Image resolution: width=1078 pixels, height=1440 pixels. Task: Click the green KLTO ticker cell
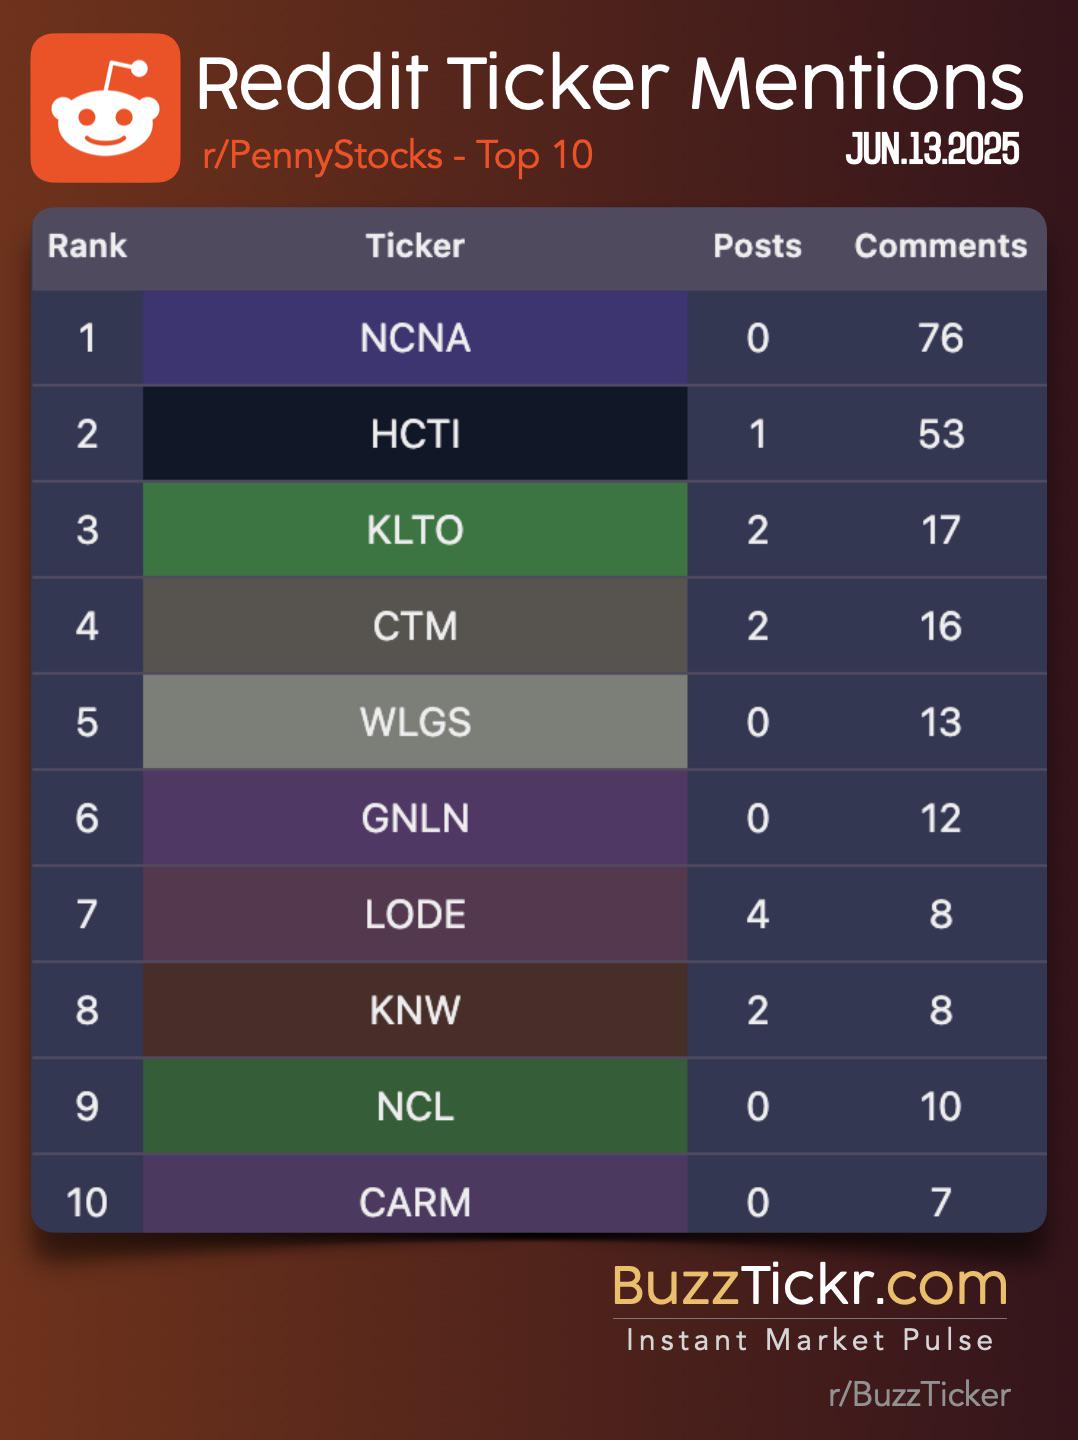point(415,530)
